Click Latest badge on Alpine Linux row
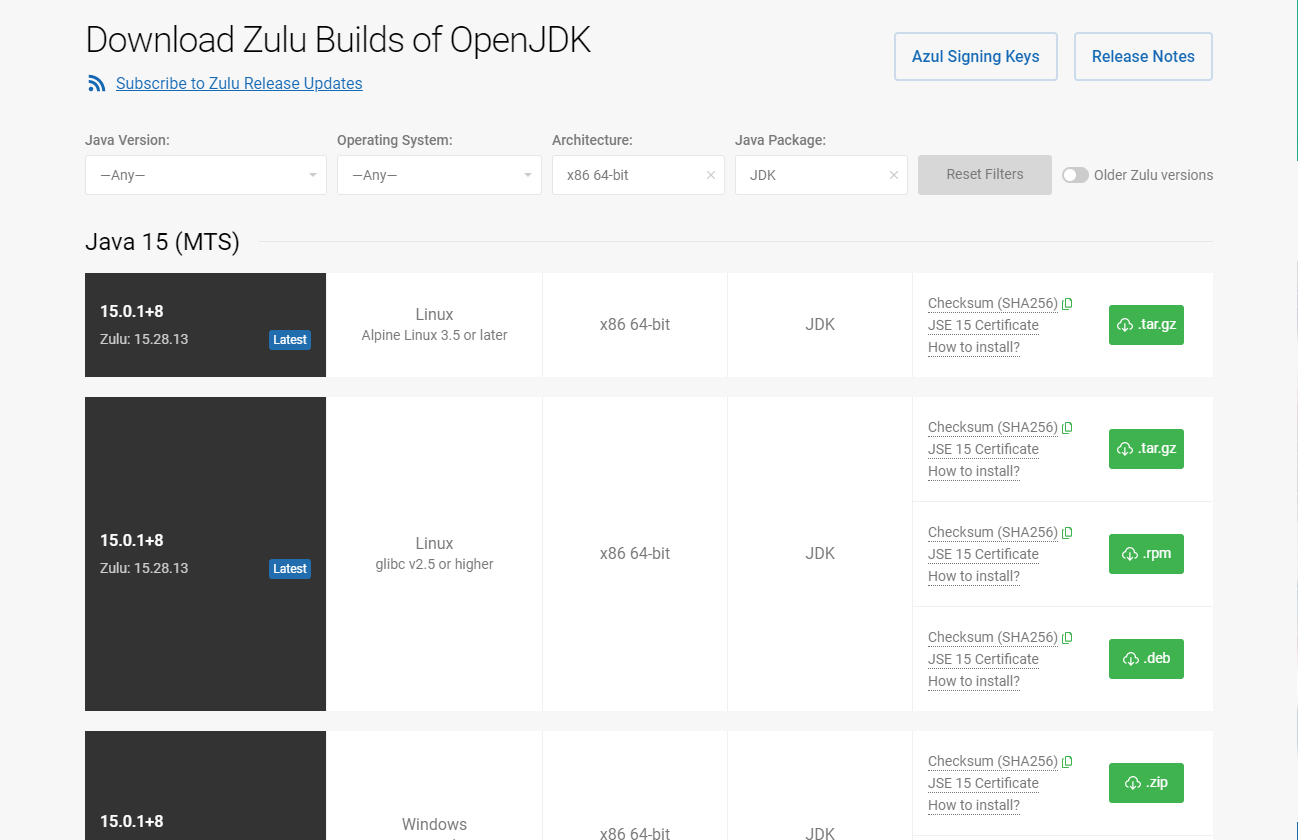 [x=290, y=340]
